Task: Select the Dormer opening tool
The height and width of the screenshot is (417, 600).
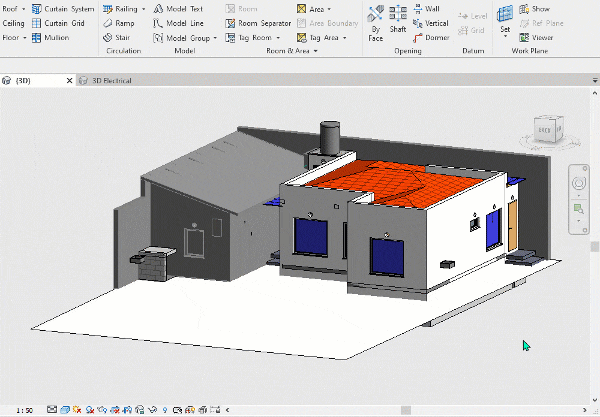Action: (431, 38)
